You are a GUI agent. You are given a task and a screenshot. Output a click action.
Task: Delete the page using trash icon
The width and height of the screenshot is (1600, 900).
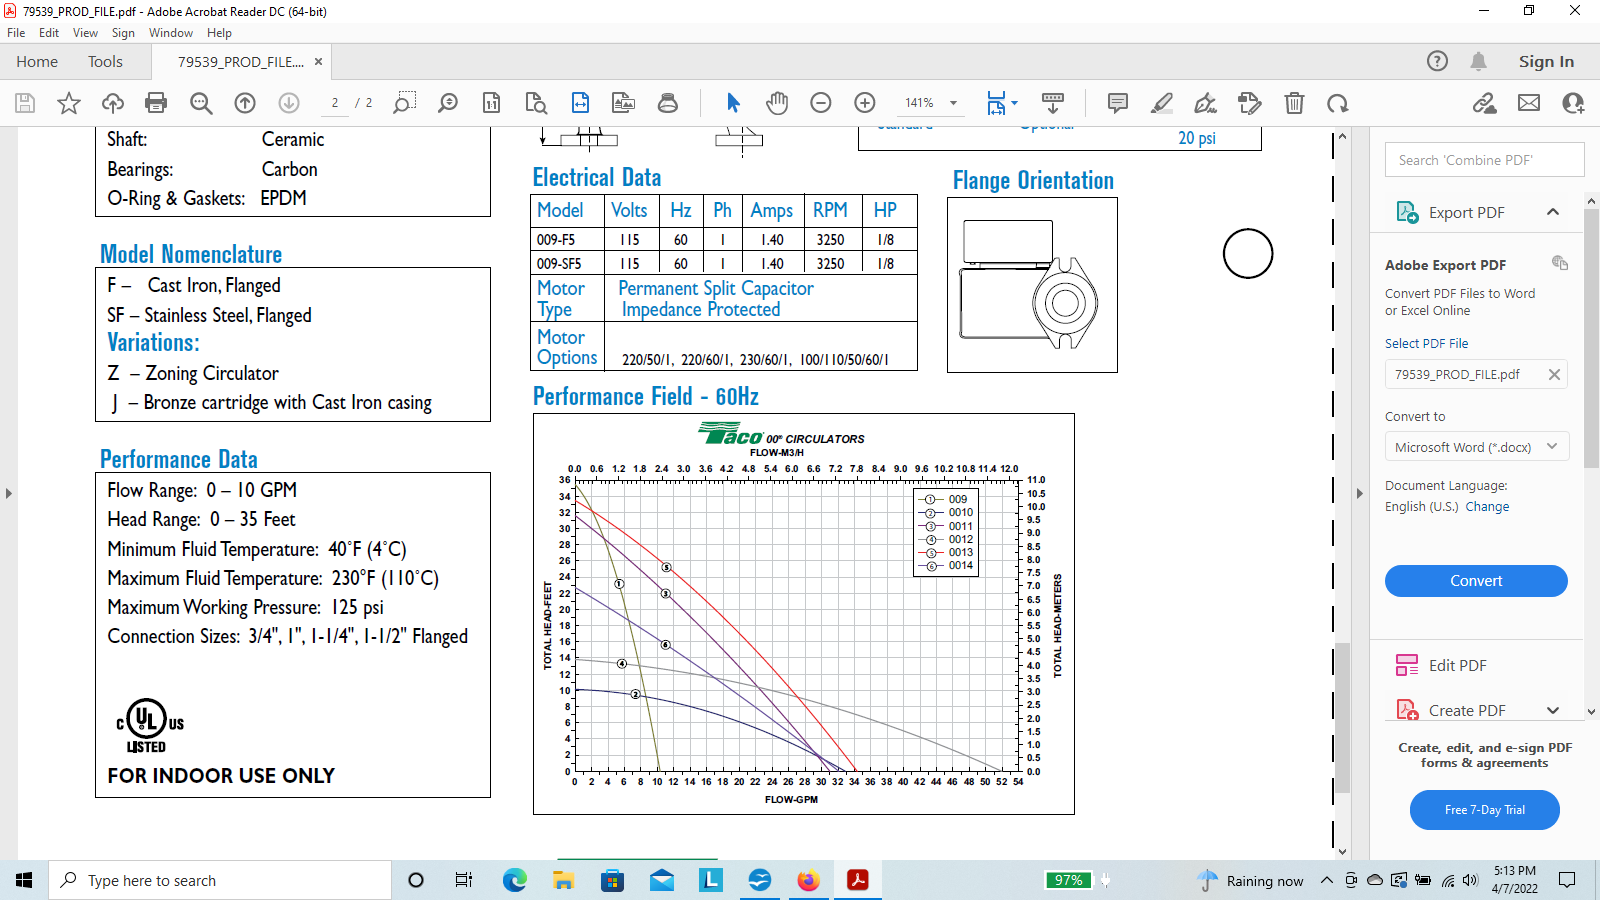pyautogui.click(x=1294, y=103)
